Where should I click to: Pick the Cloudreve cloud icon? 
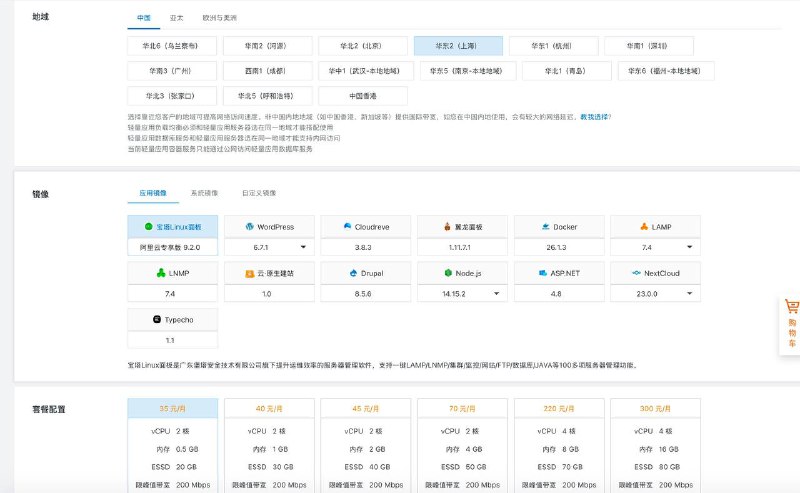click(x=347, y=226)
